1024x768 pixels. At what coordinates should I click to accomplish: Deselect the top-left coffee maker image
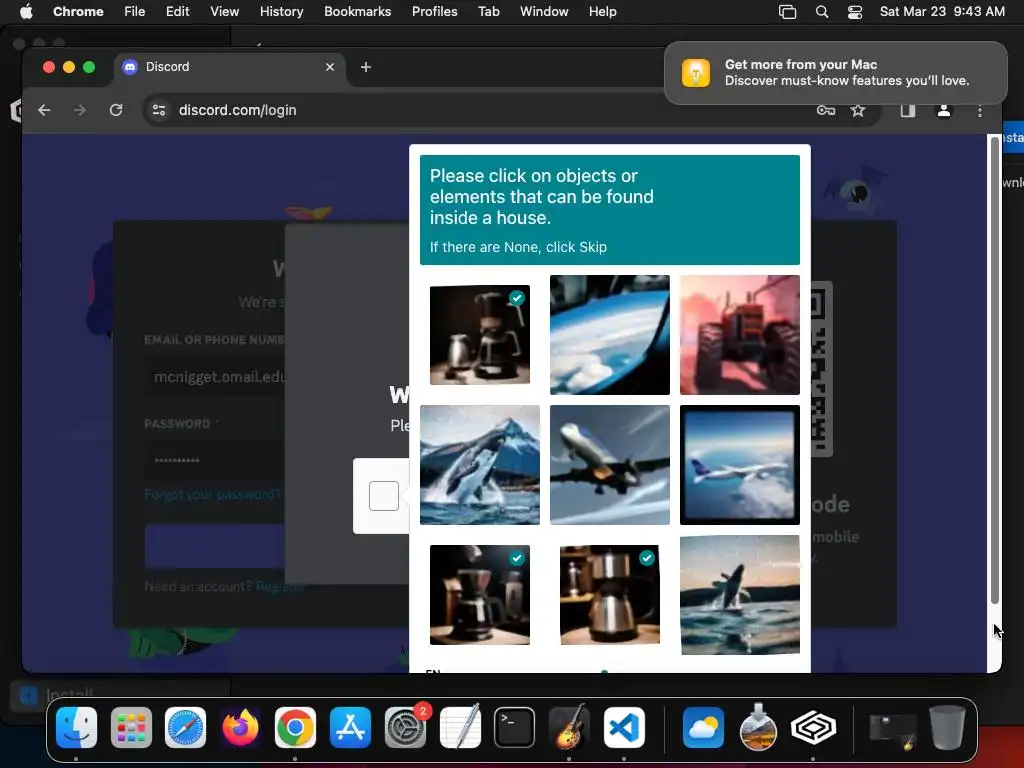click(479, 335)
